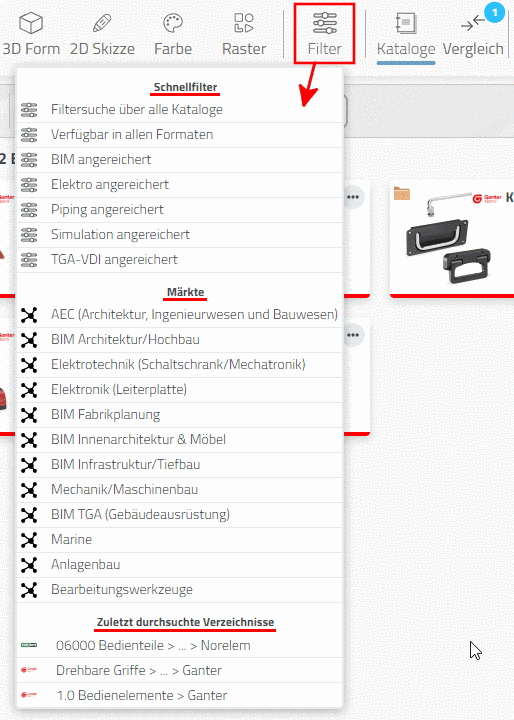Select Mechanik/Maschinenbau market

tap(180, 490)
